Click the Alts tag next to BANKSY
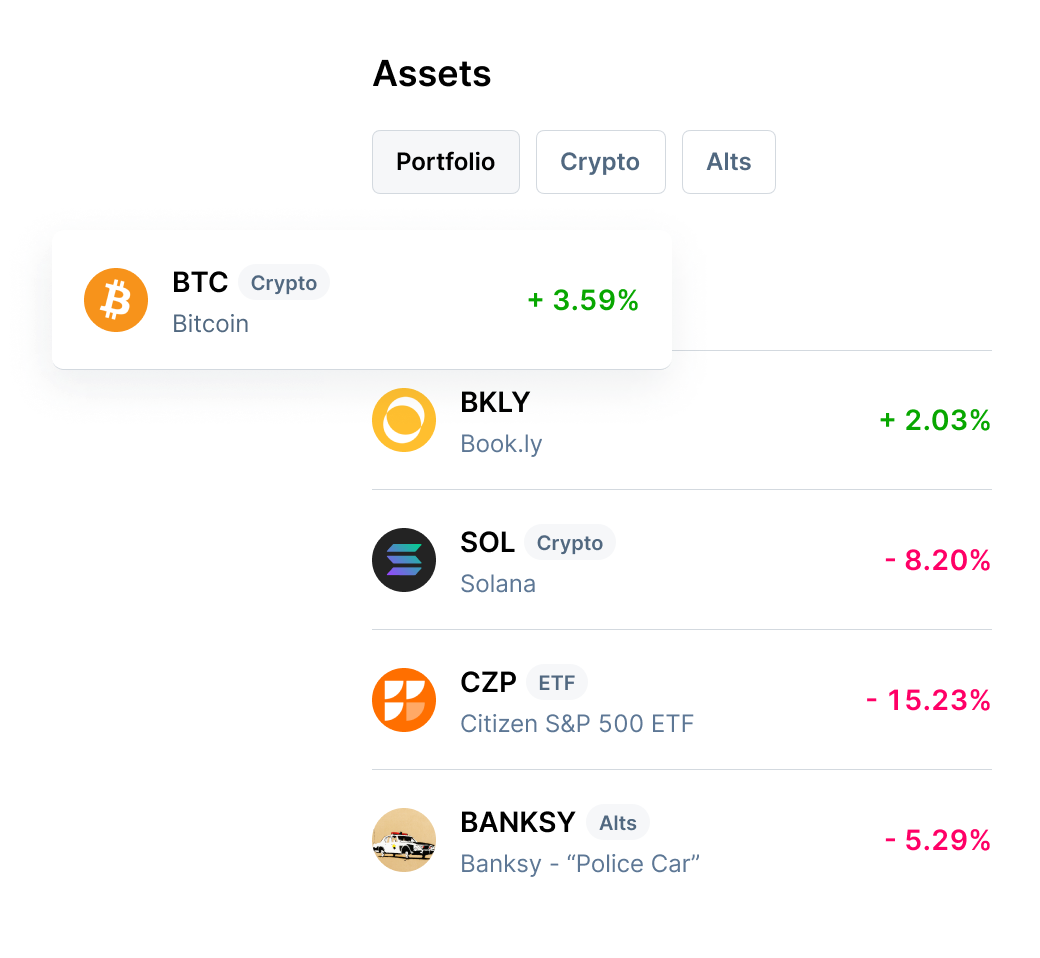Image resolution: width=1040 pixels, height=958 pixels. point(618,823)
